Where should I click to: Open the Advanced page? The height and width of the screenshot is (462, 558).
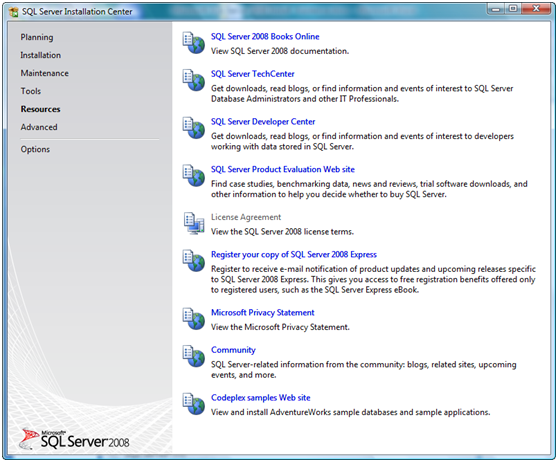(x=39, y=127)
